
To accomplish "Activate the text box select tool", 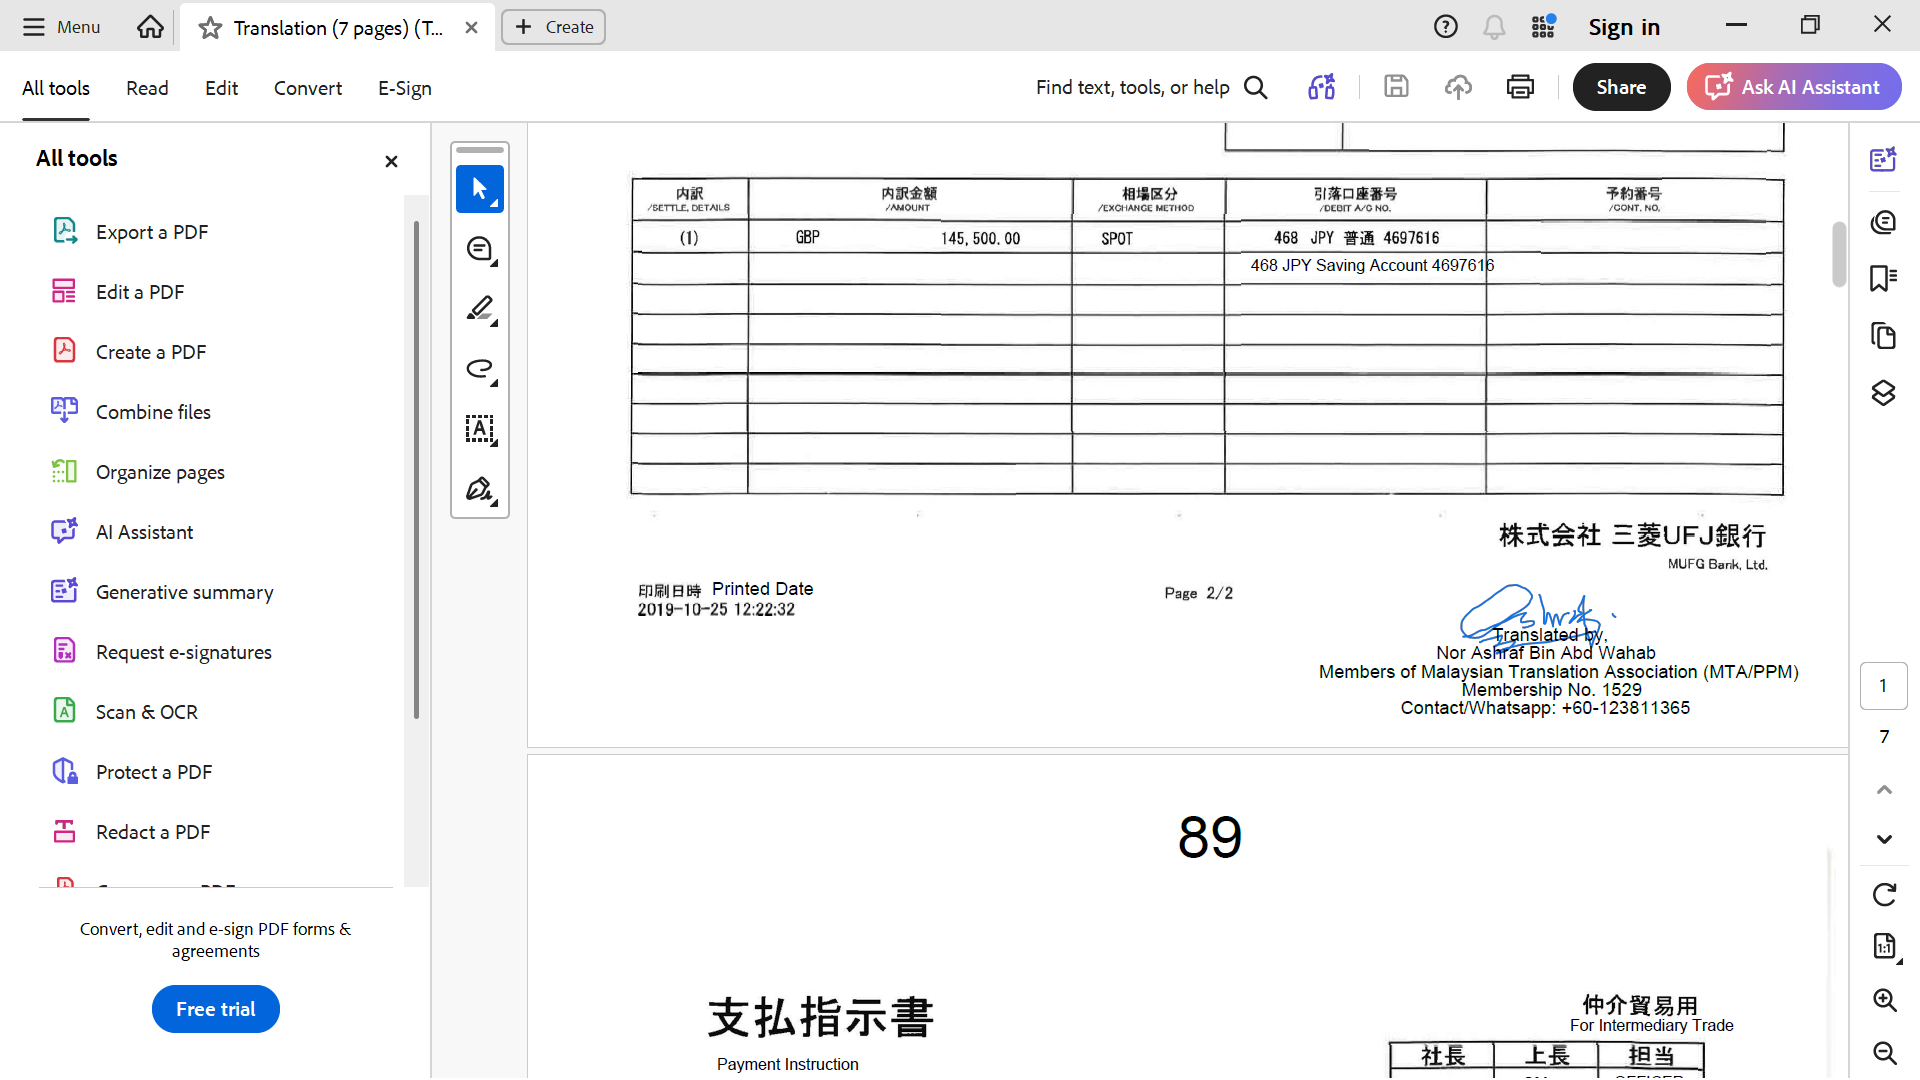I will coord(480,429).
